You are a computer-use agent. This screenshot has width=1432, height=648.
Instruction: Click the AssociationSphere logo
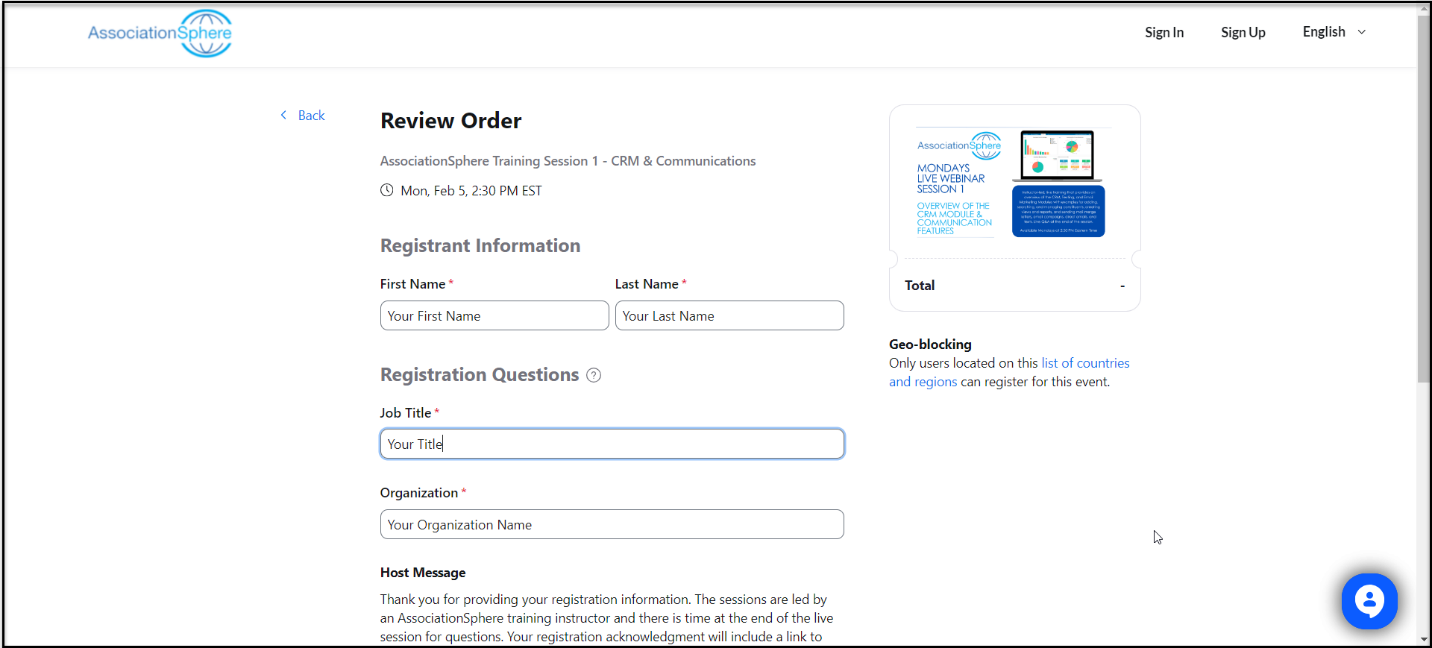pos(160,33)
